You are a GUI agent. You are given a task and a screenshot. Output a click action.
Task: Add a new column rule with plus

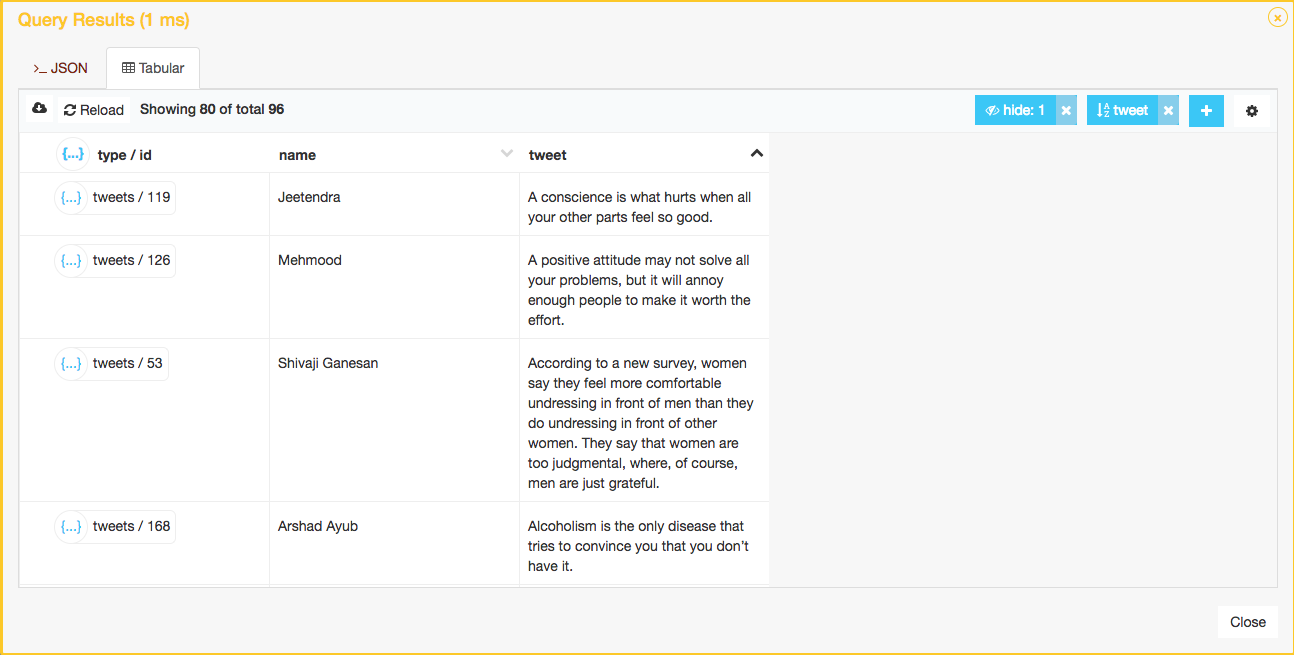(x=1206, y=111)
